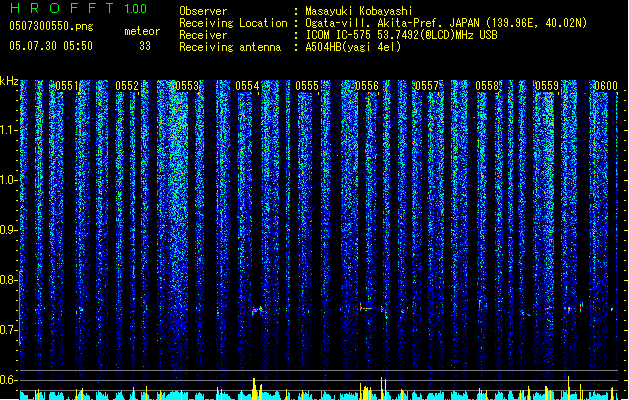Click the 1.0 frequency axis tick label

pos(8,180)
